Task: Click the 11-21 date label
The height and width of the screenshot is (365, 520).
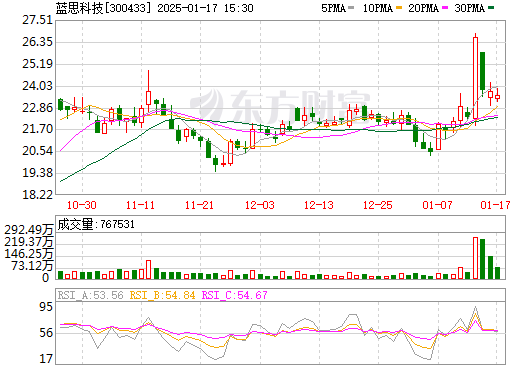Action: point(199,205)
